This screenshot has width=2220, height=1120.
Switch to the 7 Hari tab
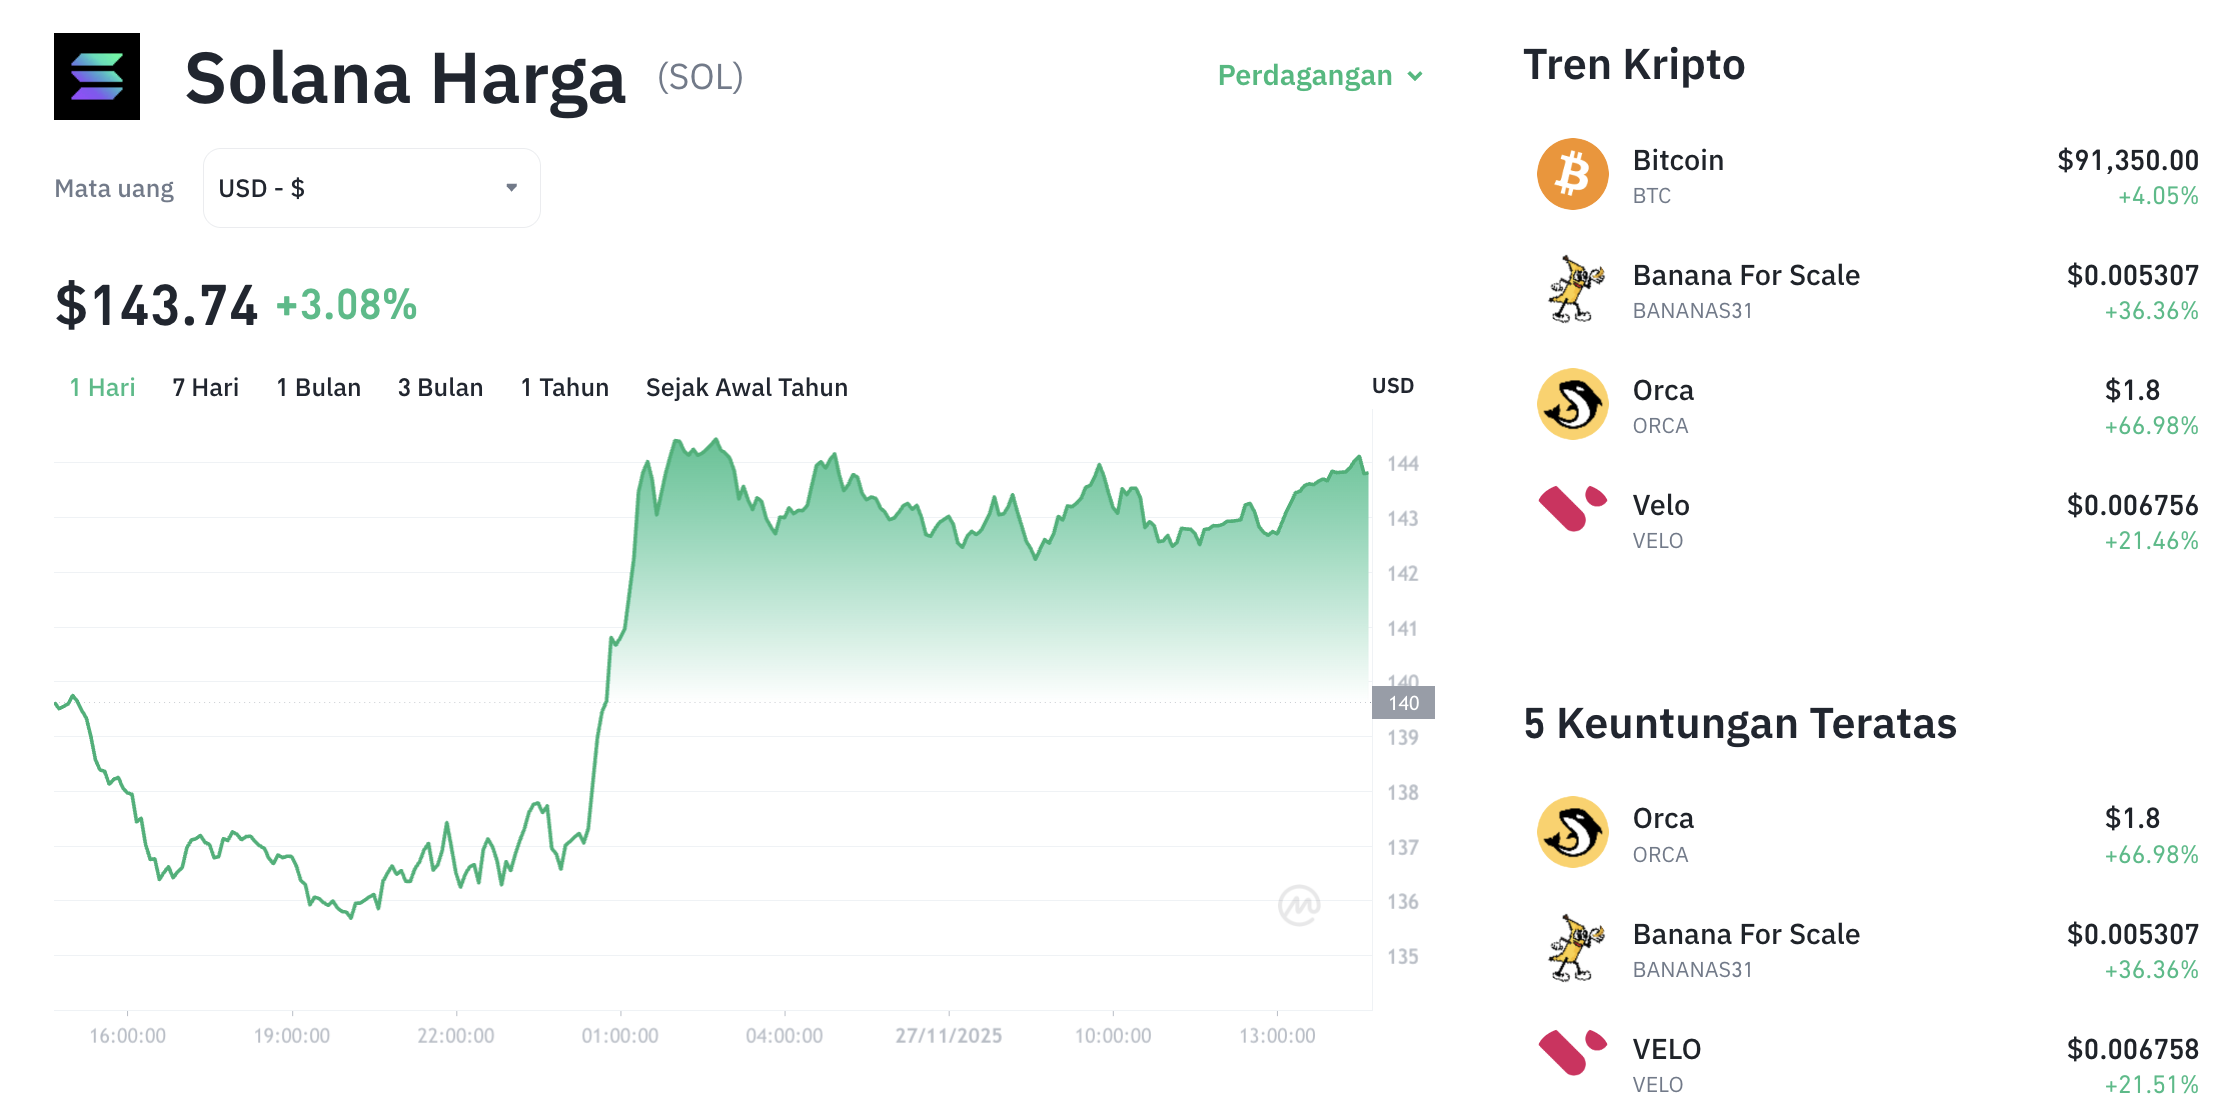205,387
